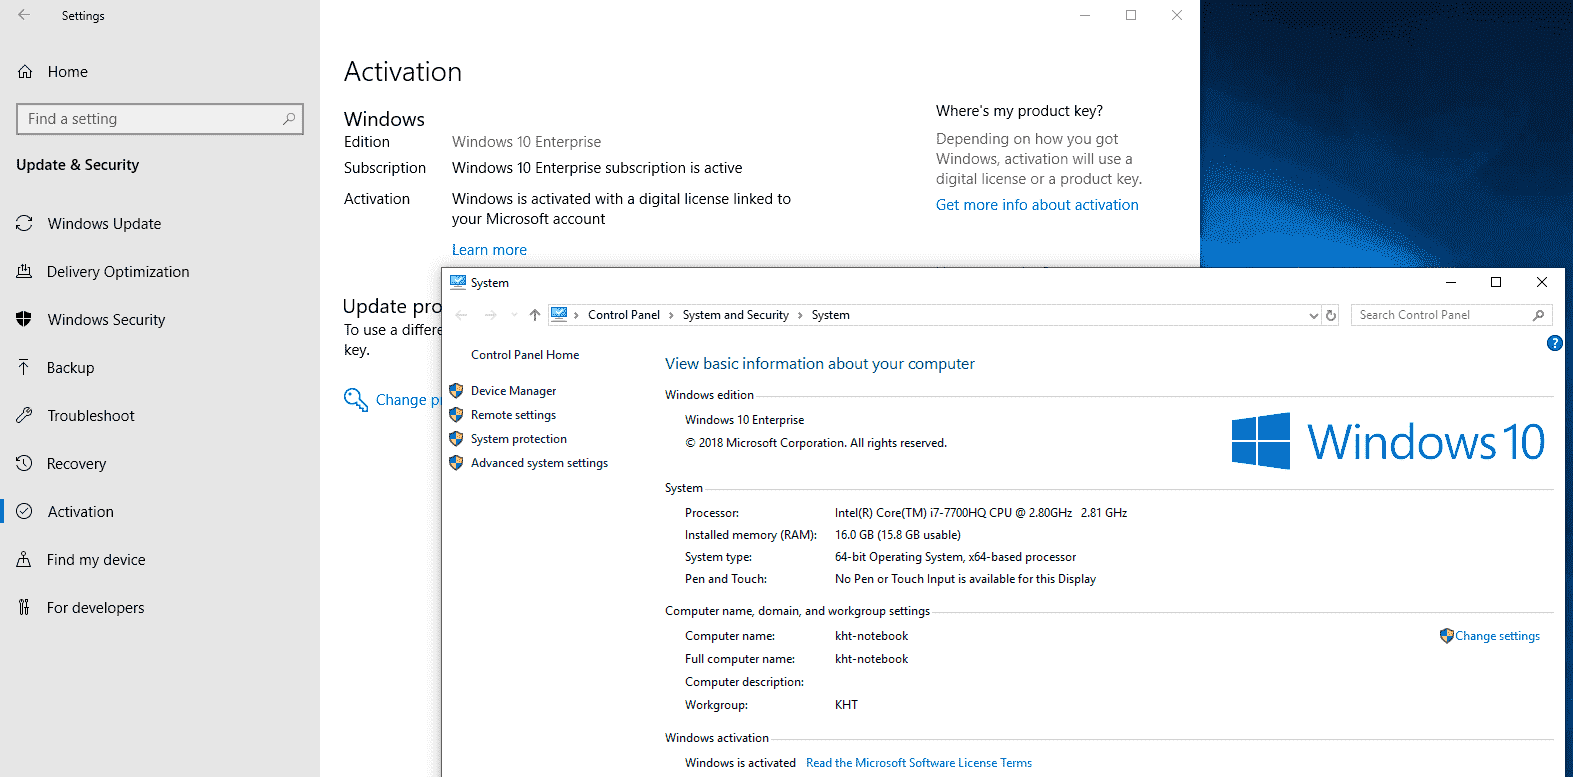Image resolution: width=1573 pixels, height=777 pixels.
Task: Open recent locations dropdown in System window
Action: tap(514, 315)
